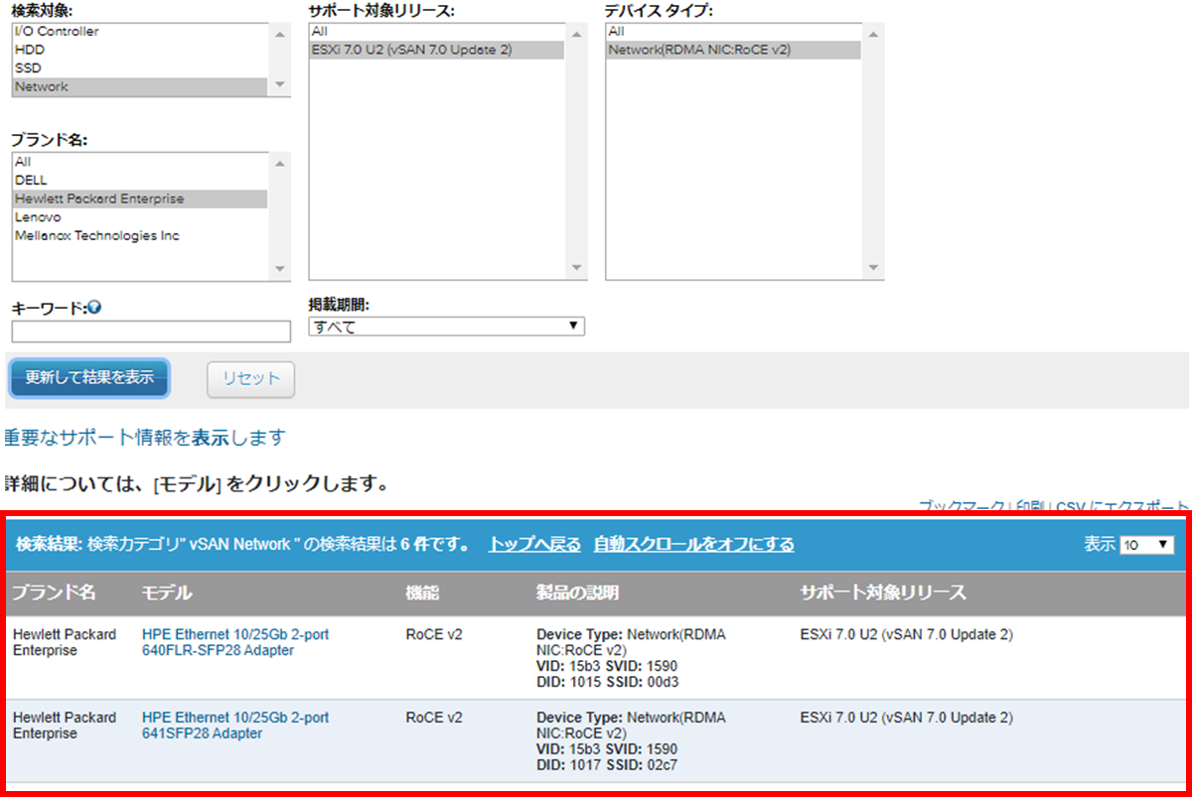This screenshot has height=797, width=1192.
Task: Click ESXi 7.0 U2 release in 641SFP28 row
Action: tap(906, 717)
